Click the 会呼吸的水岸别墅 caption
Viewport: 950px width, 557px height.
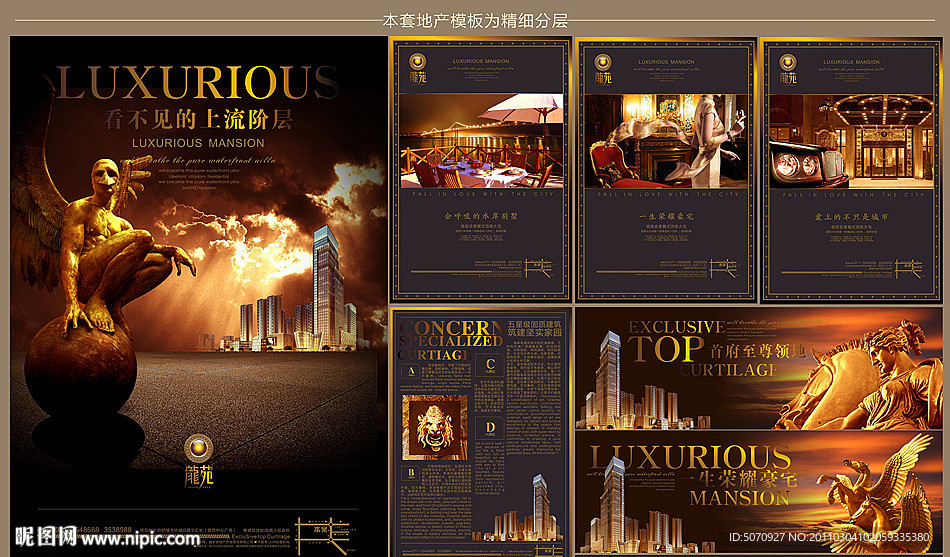tap(481, 216)
